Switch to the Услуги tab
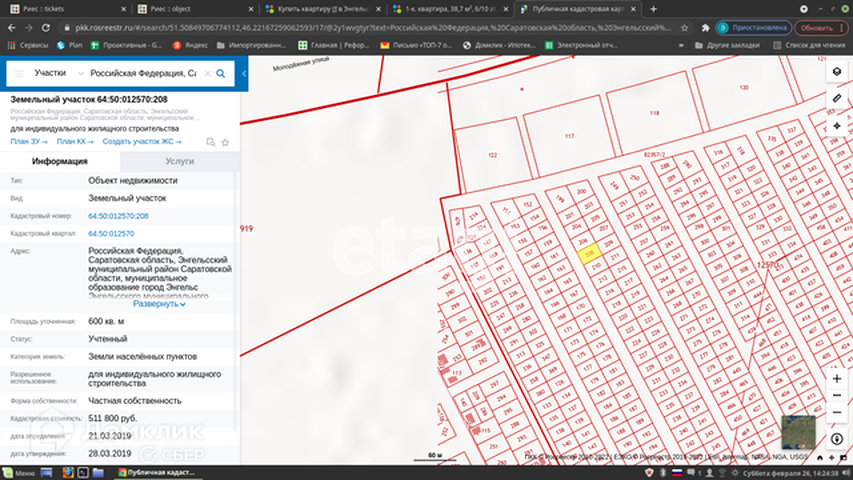The height and width of the screenshot is (480, 853). coord(180,161)
